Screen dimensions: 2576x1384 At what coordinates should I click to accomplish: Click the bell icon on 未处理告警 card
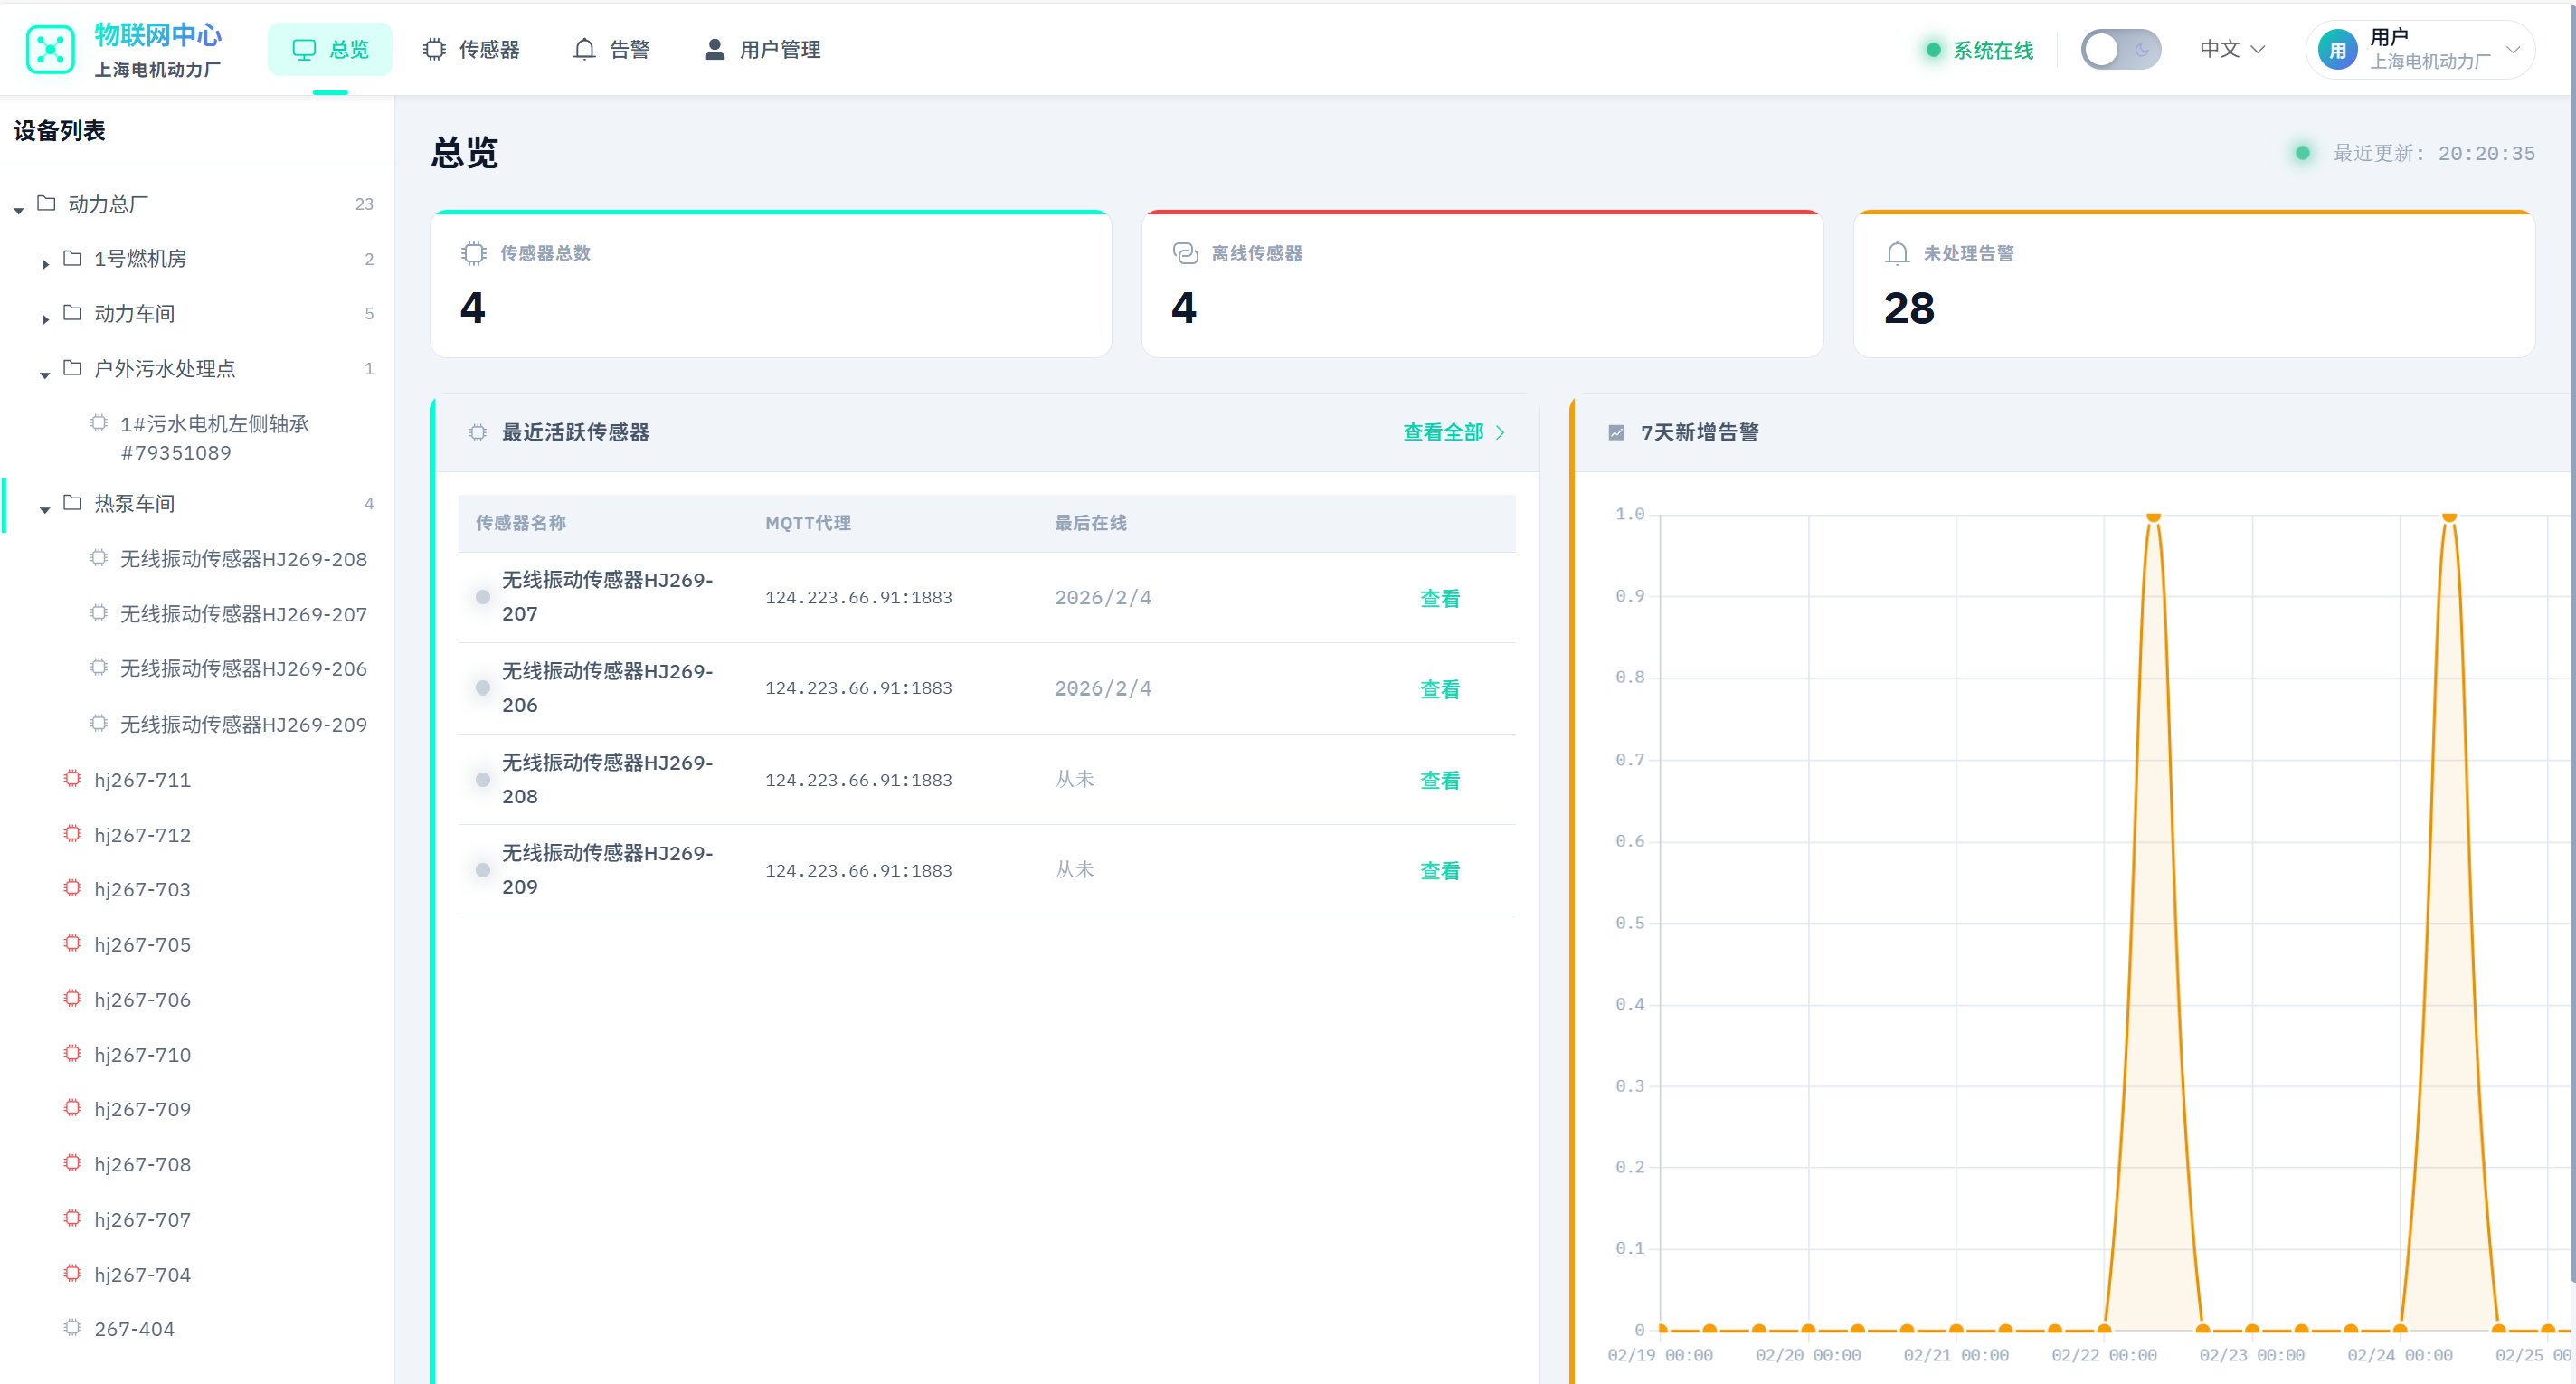click(x=1896, y=253)
